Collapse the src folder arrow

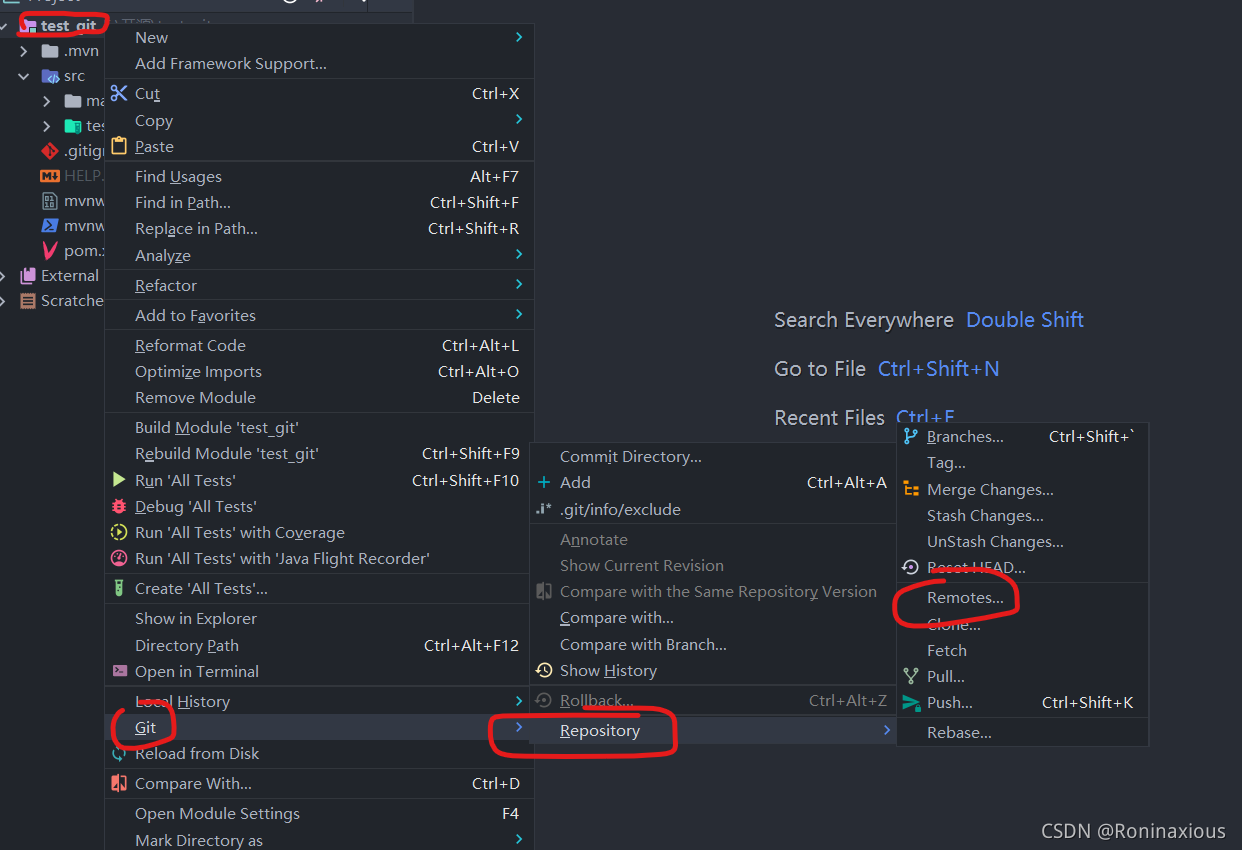[24, 76]
